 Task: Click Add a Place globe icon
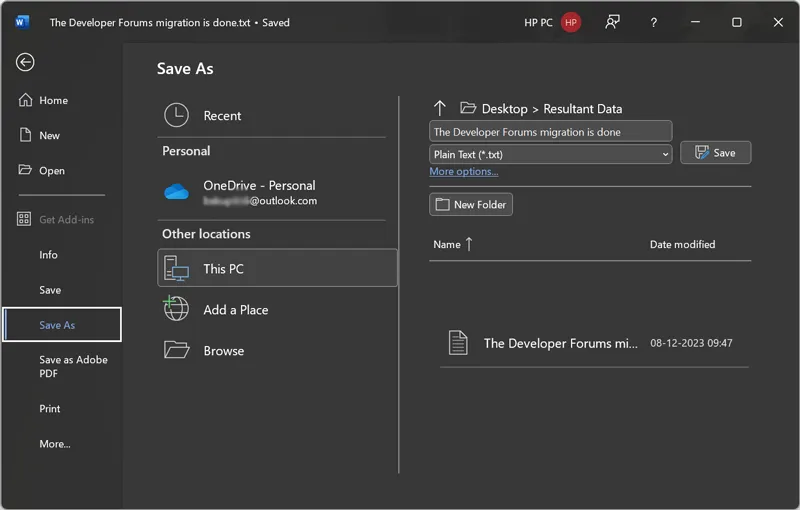click(177, 310)
